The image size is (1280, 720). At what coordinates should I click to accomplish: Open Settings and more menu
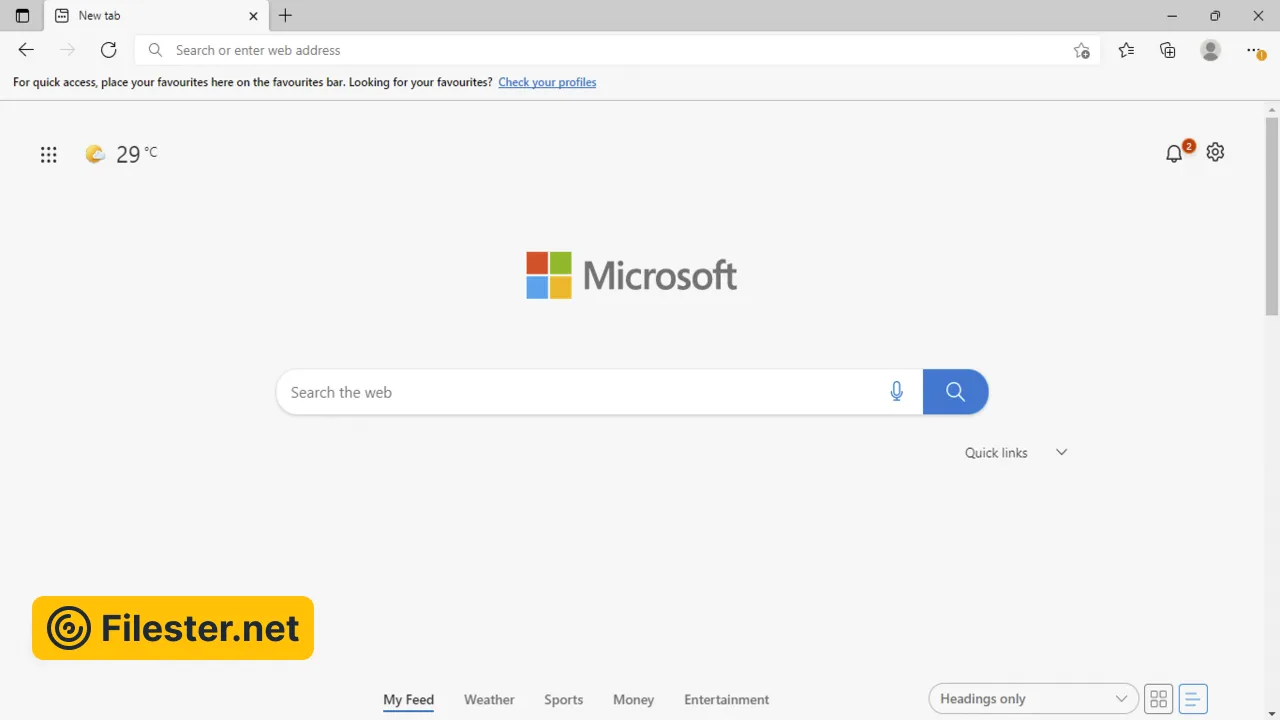1254,50
